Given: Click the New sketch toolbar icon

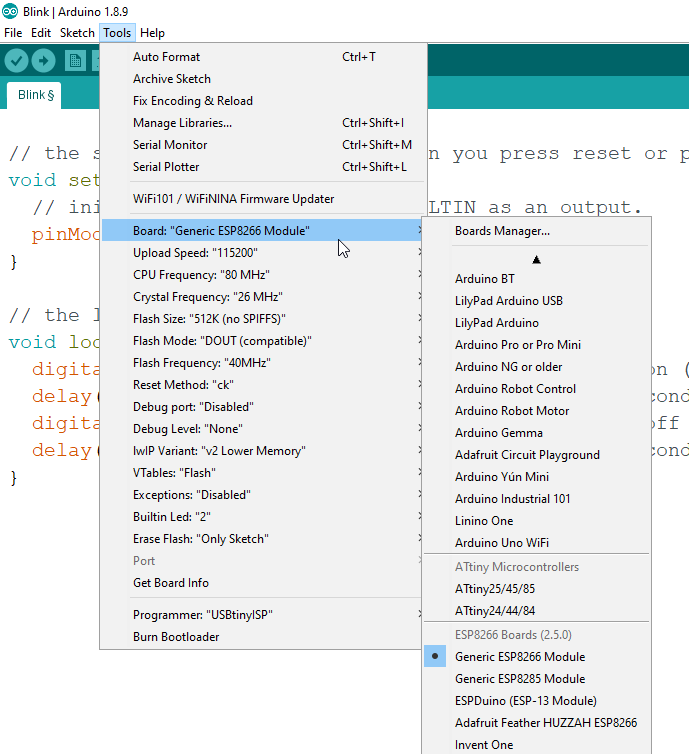Looking at the screenshot, I should (75, 61).
